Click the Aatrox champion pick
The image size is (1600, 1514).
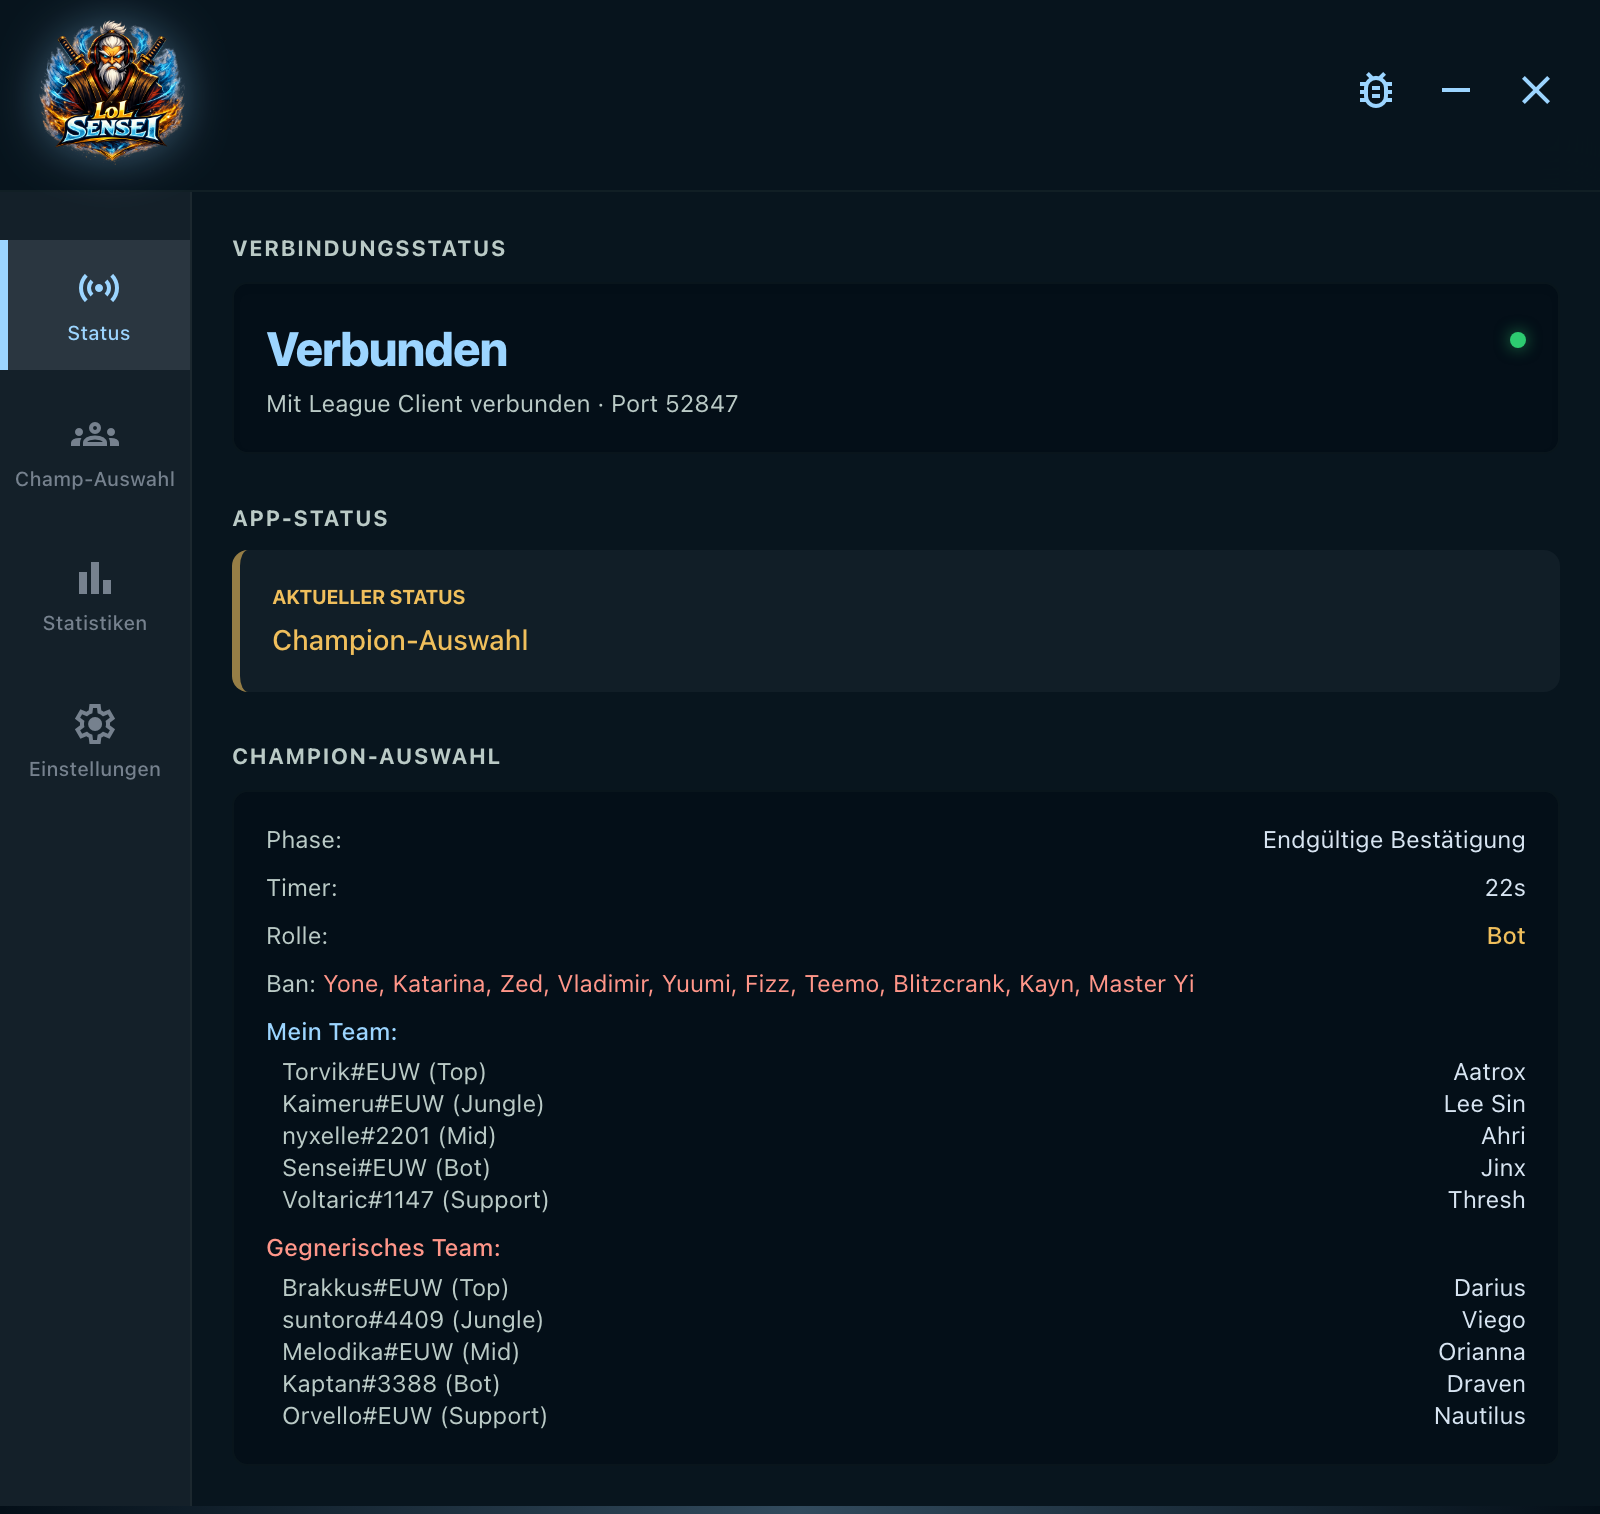tap(1489, 1072)
